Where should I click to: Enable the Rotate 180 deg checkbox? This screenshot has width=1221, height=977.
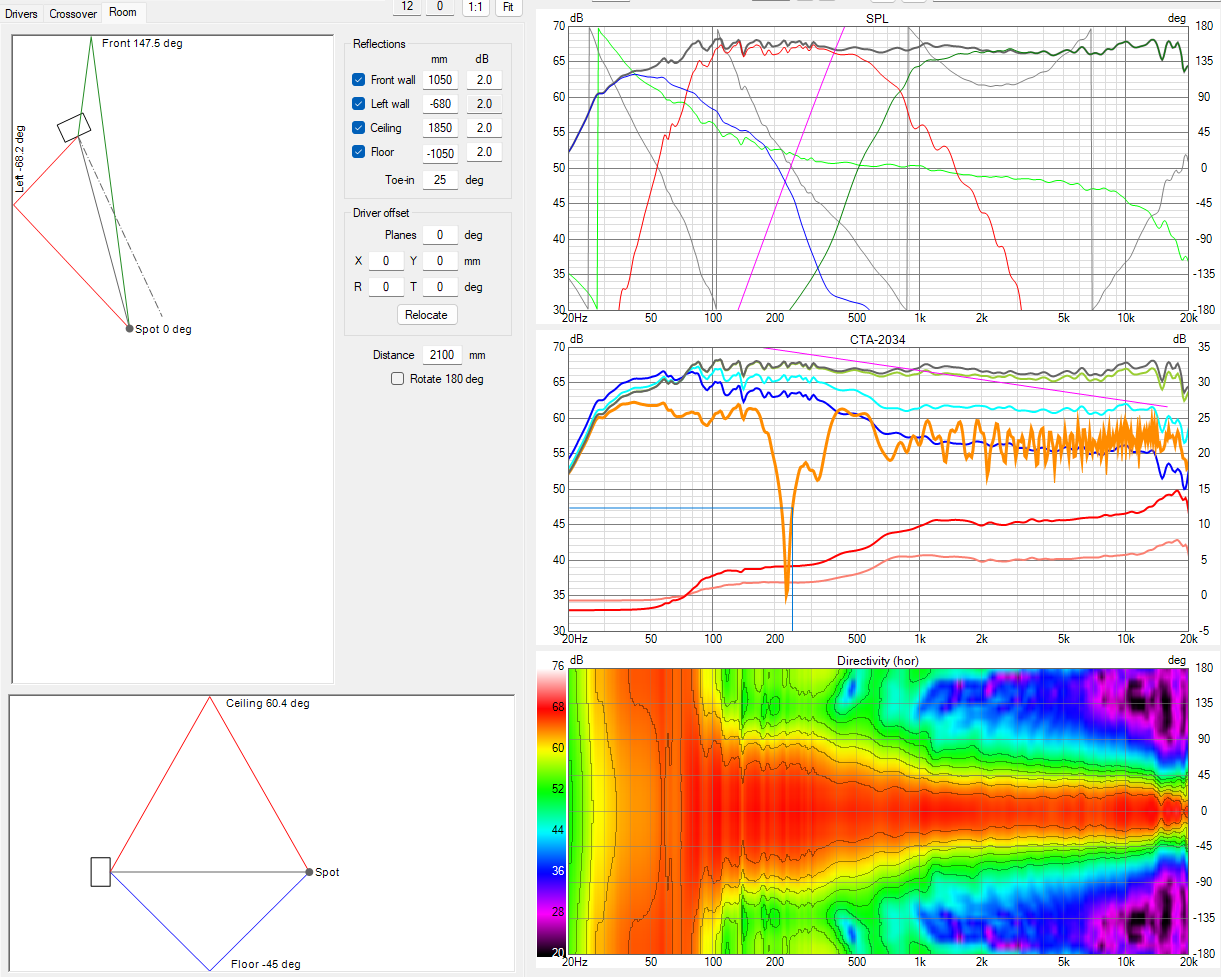[x=397, y=379]
